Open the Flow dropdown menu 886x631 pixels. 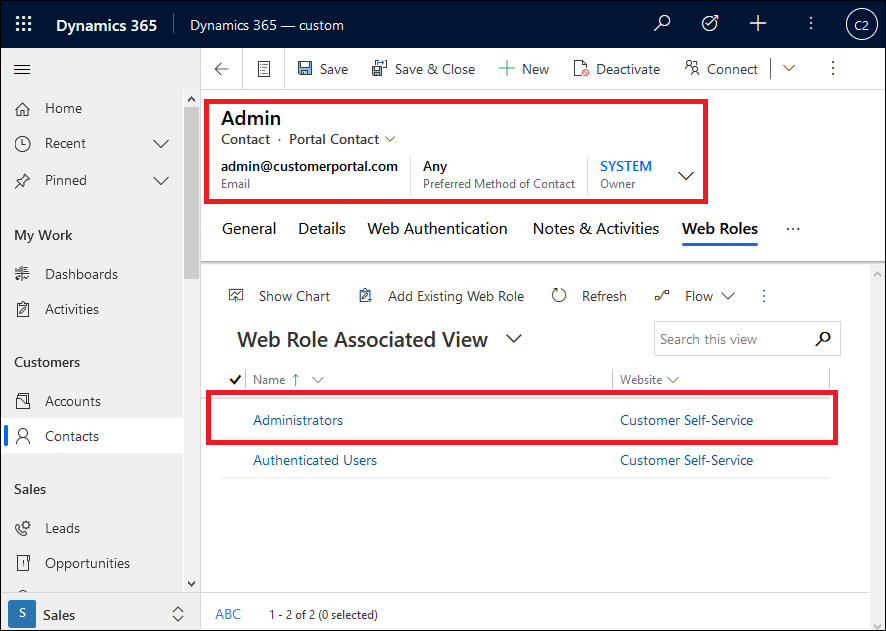pyautogui.click(x=694, y=296)
